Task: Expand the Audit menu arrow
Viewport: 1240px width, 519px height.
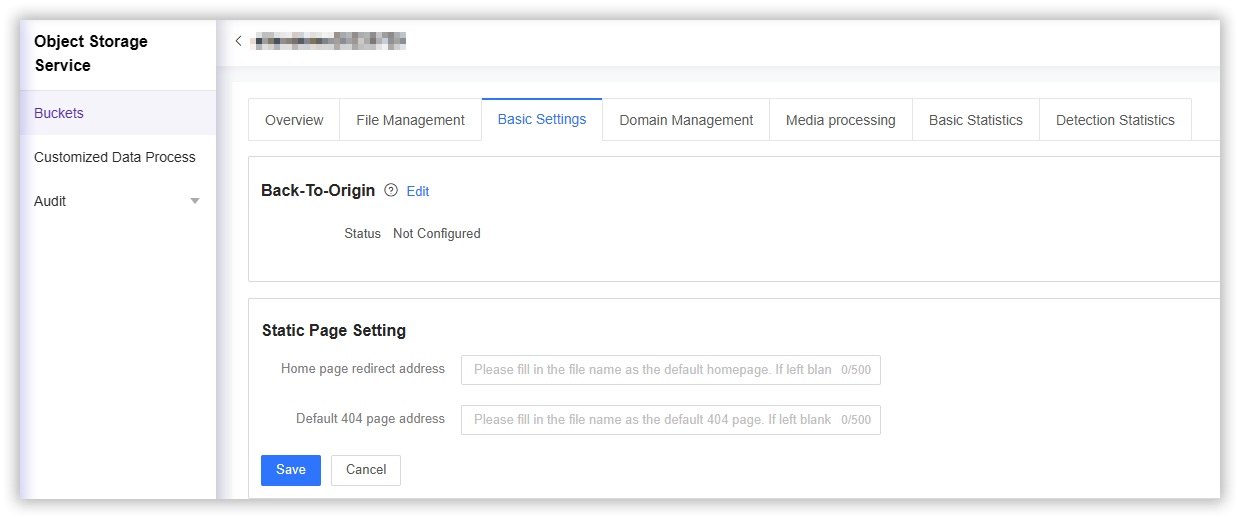Action: click(195, 201)
